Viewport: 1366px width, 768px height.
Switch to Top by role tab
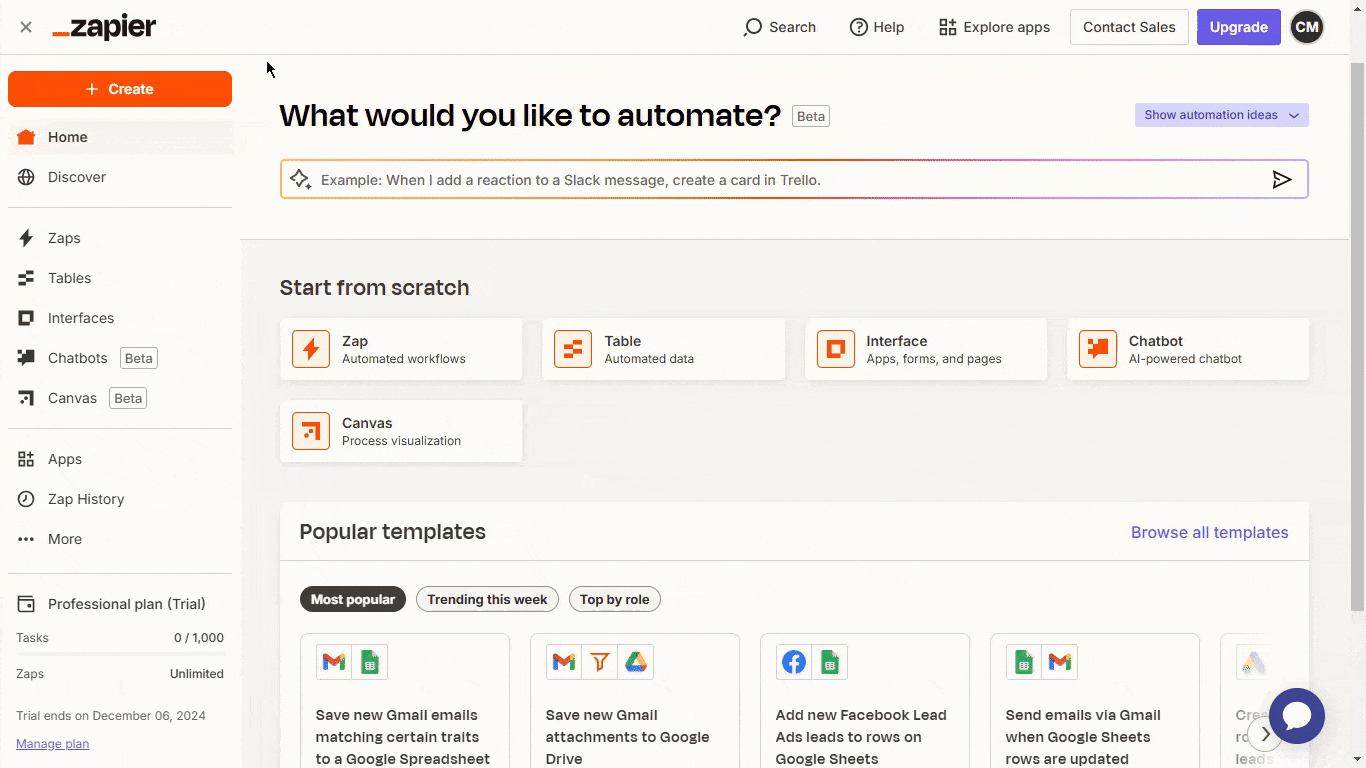614,599
